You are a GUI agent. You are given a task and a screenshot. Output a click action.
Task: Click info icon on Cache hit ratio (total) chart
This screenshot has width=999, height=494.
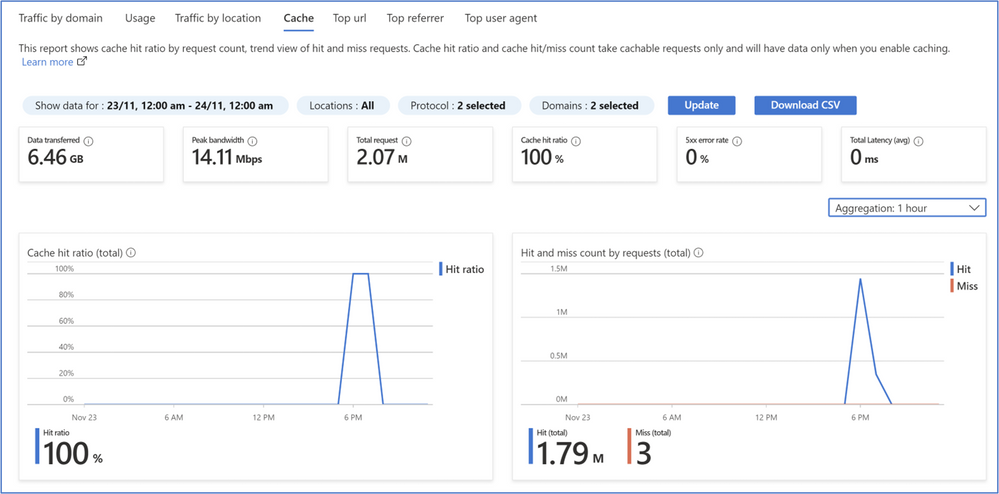tap(131, 253)
